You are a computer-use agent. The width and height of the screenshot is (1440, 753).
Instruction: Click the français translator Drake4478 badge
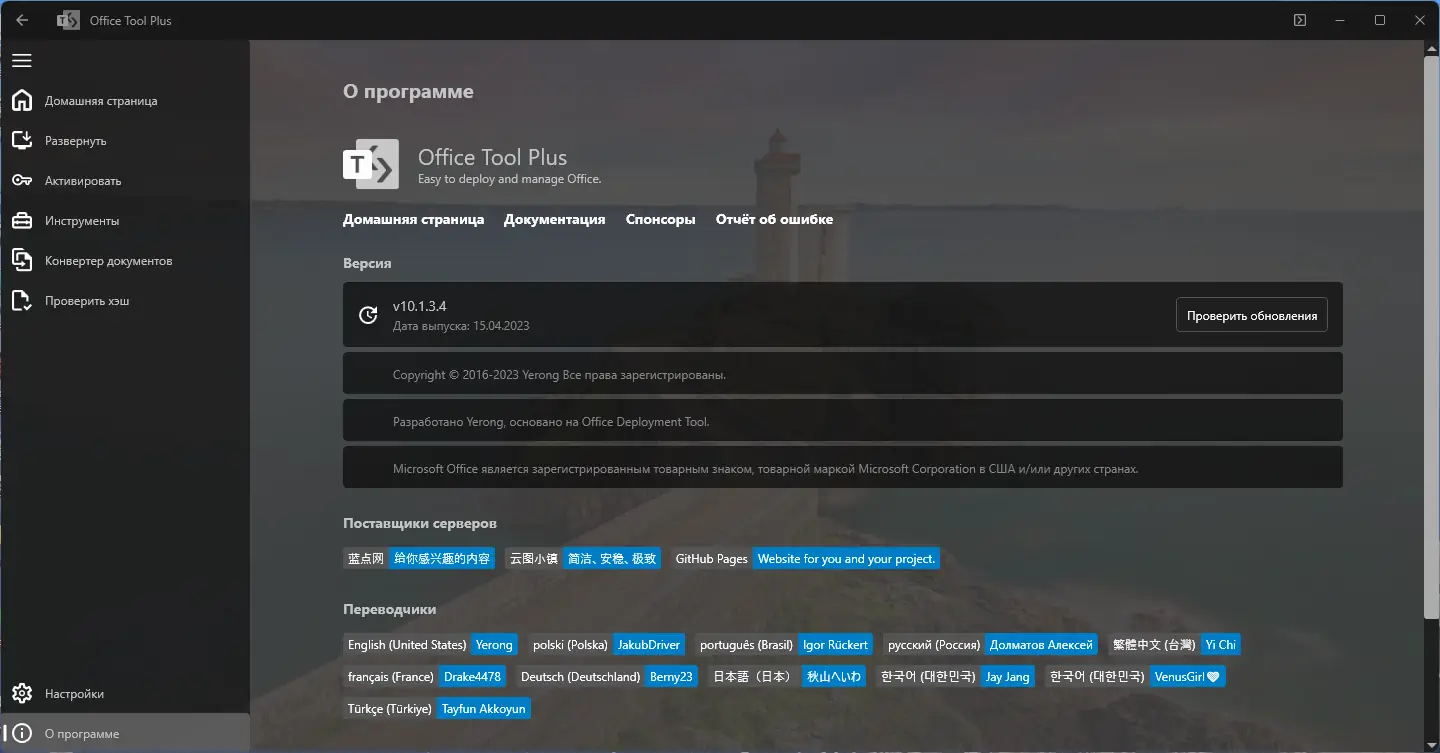[425, 677]
